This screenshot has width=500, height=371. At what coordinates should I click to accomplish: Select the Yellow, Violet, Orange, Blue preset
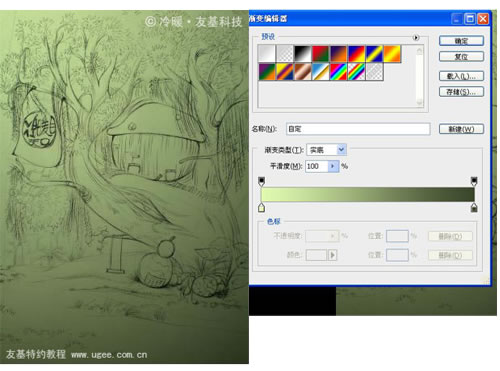point(285,72)
